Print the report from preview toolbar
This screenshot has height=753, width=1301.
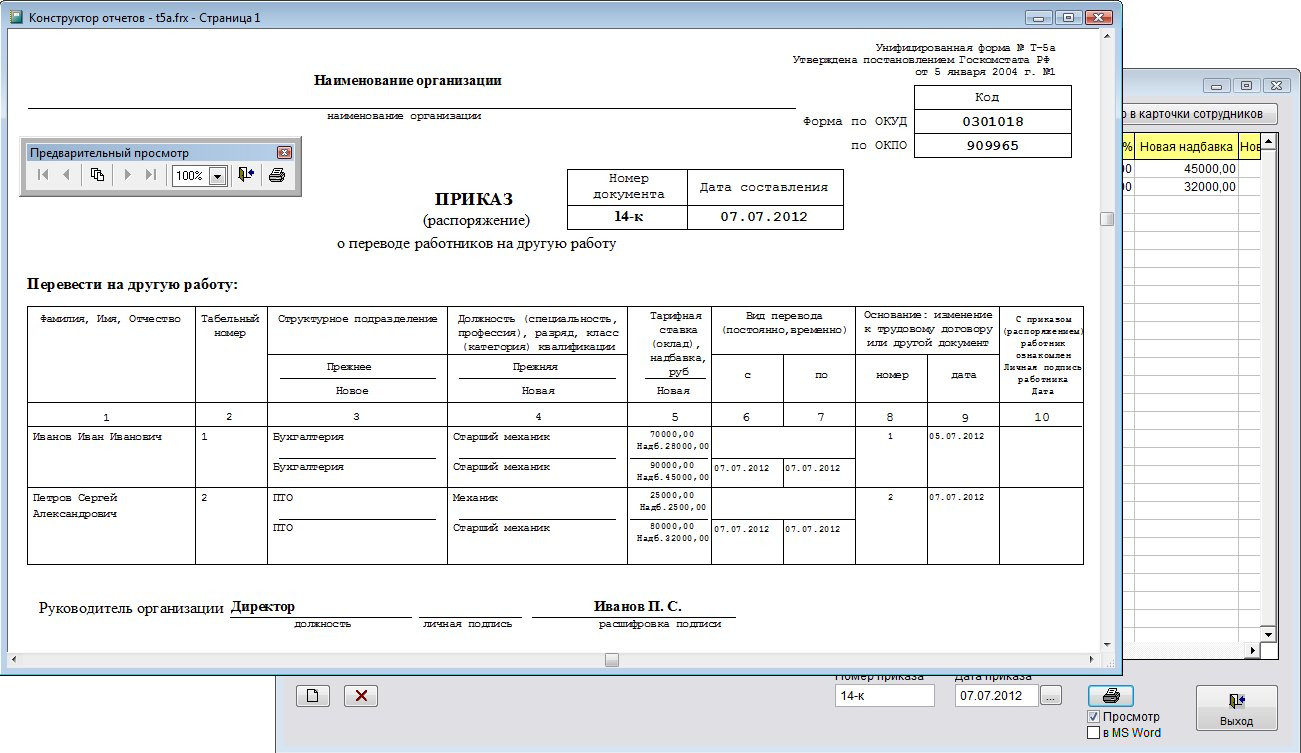(x=277, y=175)
